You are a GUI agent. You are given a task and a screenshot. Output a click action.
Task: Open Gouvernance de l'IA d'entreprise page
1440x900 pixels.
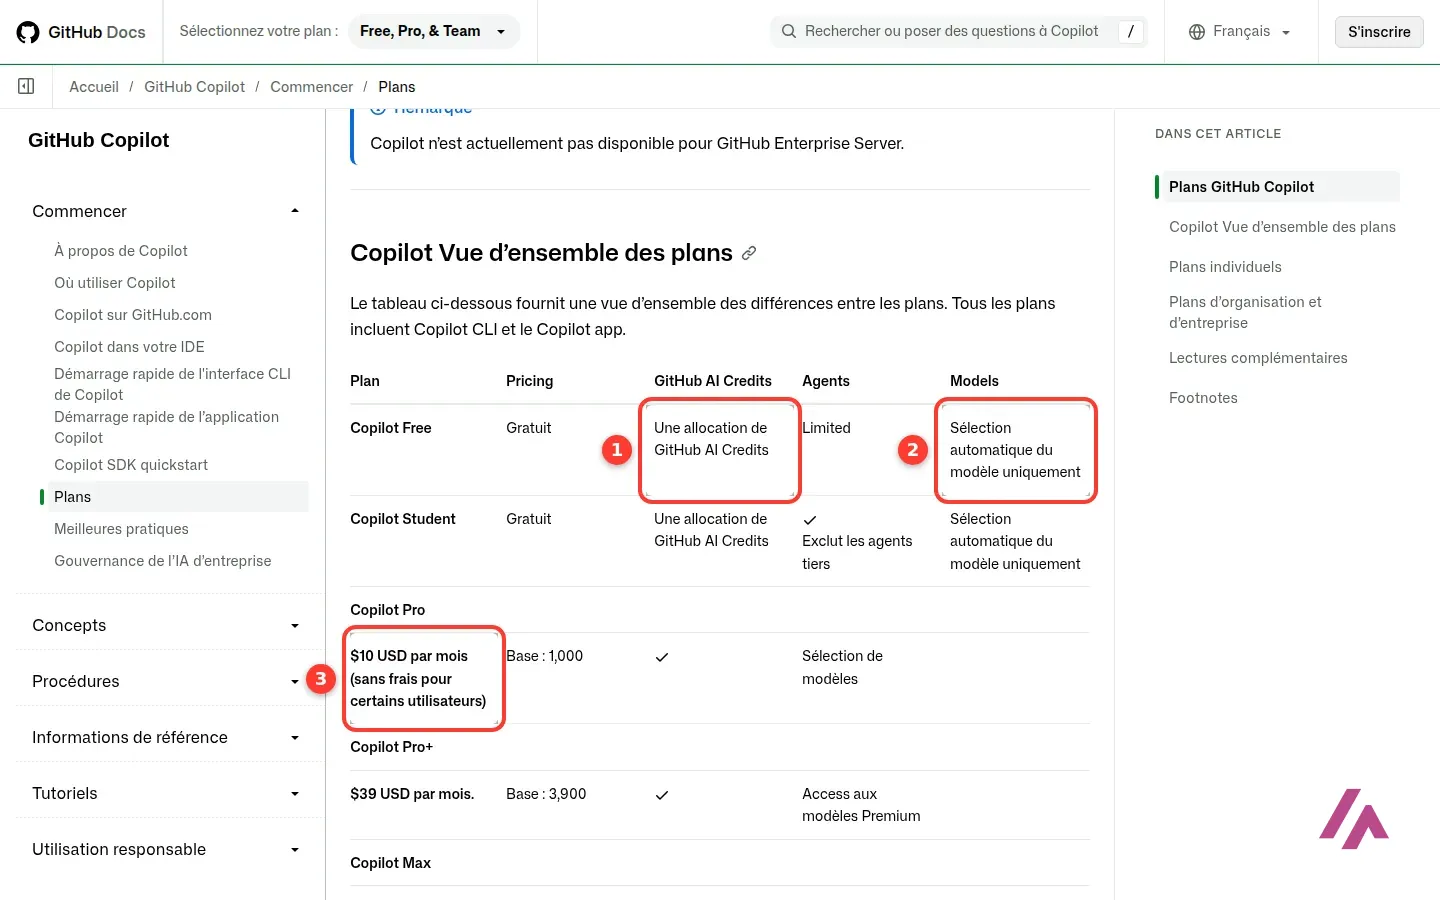tap(163, 561)
